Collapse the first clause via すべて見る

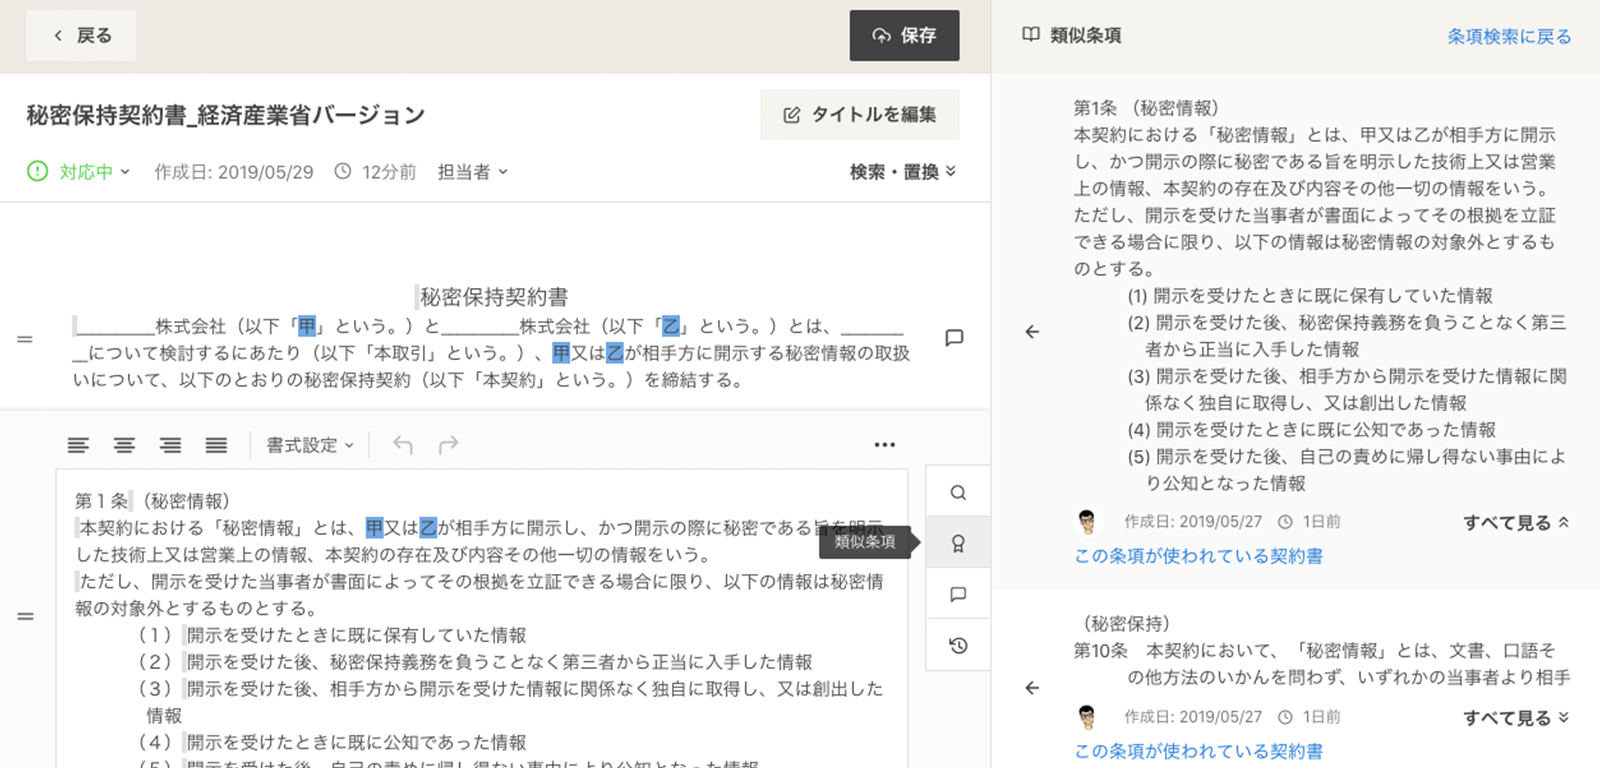click(1515, 522)
